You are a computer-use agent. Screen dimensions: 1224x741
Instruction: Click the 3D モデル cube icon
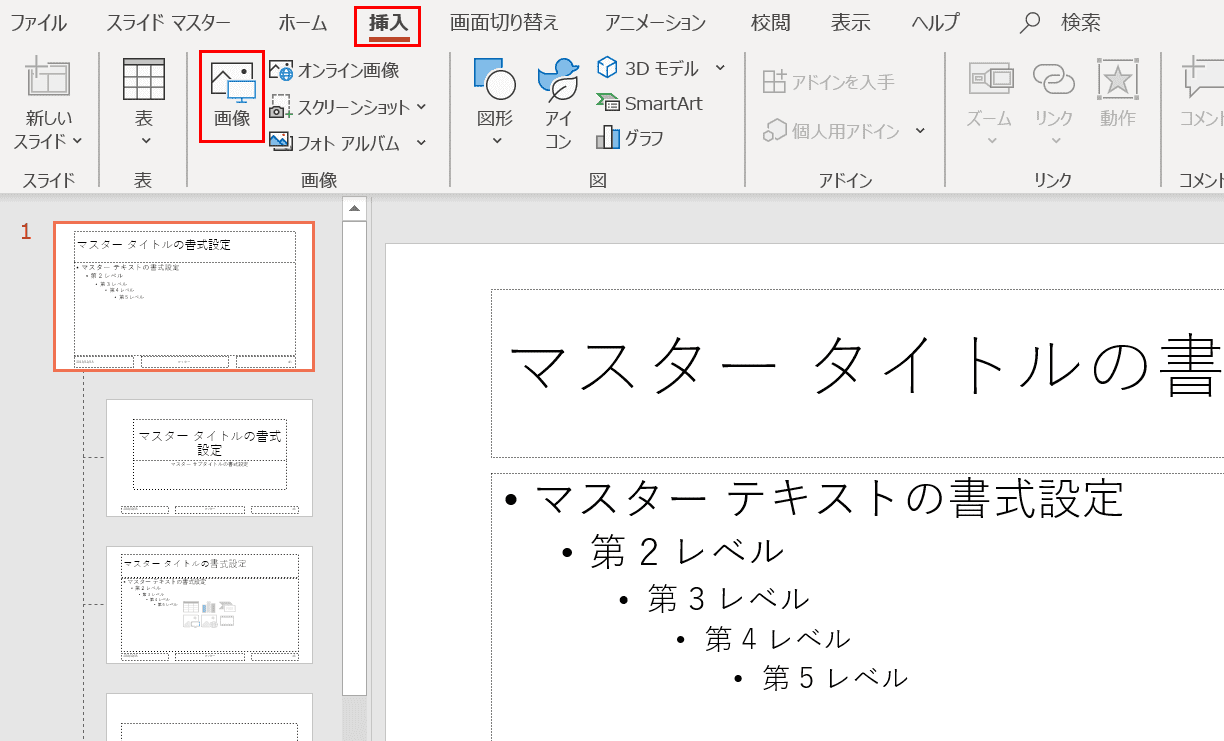point(607,67)
